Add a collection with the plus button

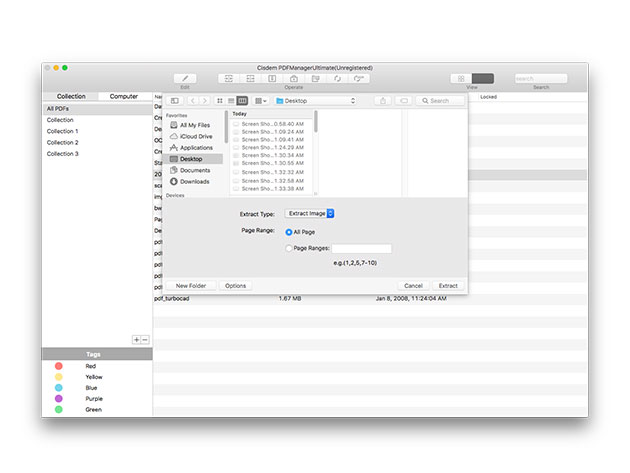click(x=137, y=340)
